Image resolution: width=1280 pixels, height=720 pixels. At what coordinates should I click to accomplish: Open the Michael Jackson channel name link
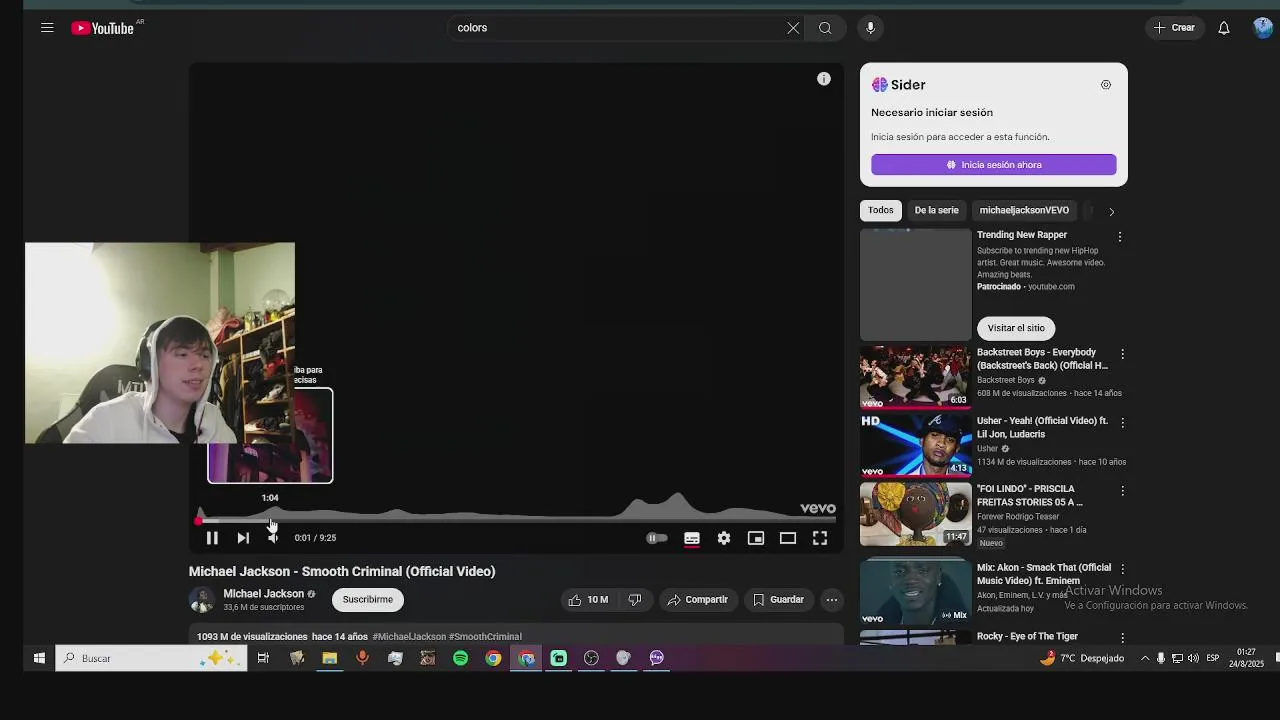pyautogui.click(x=263, y=594)
